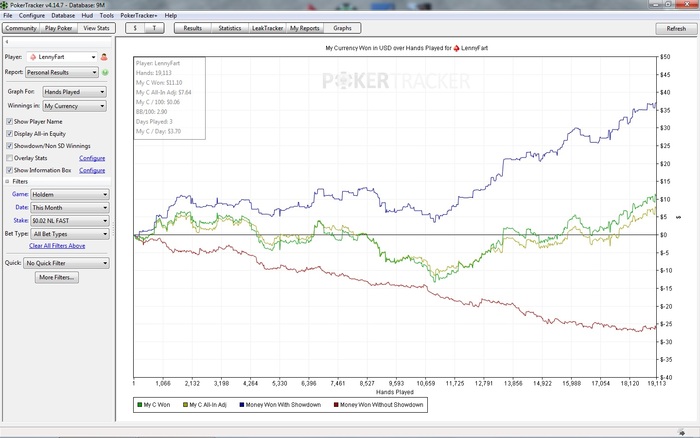
Task: Open the Graph For dropdown showing Hands Played
Action: 74,92
